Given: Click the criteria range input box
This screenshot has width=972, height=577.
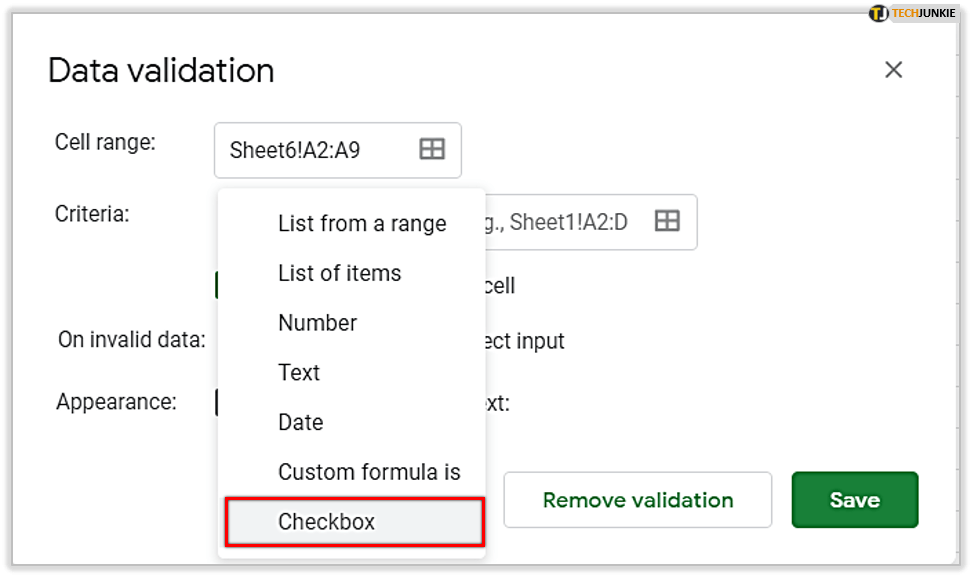Looking at the screenshot, I should click(x=570, y=222).
